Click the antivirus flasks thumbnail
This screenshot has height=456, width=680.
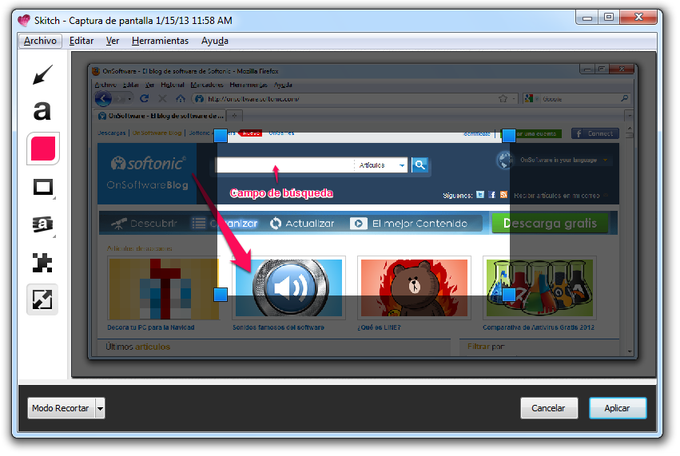pyautogui.click(x=539, y=288)
